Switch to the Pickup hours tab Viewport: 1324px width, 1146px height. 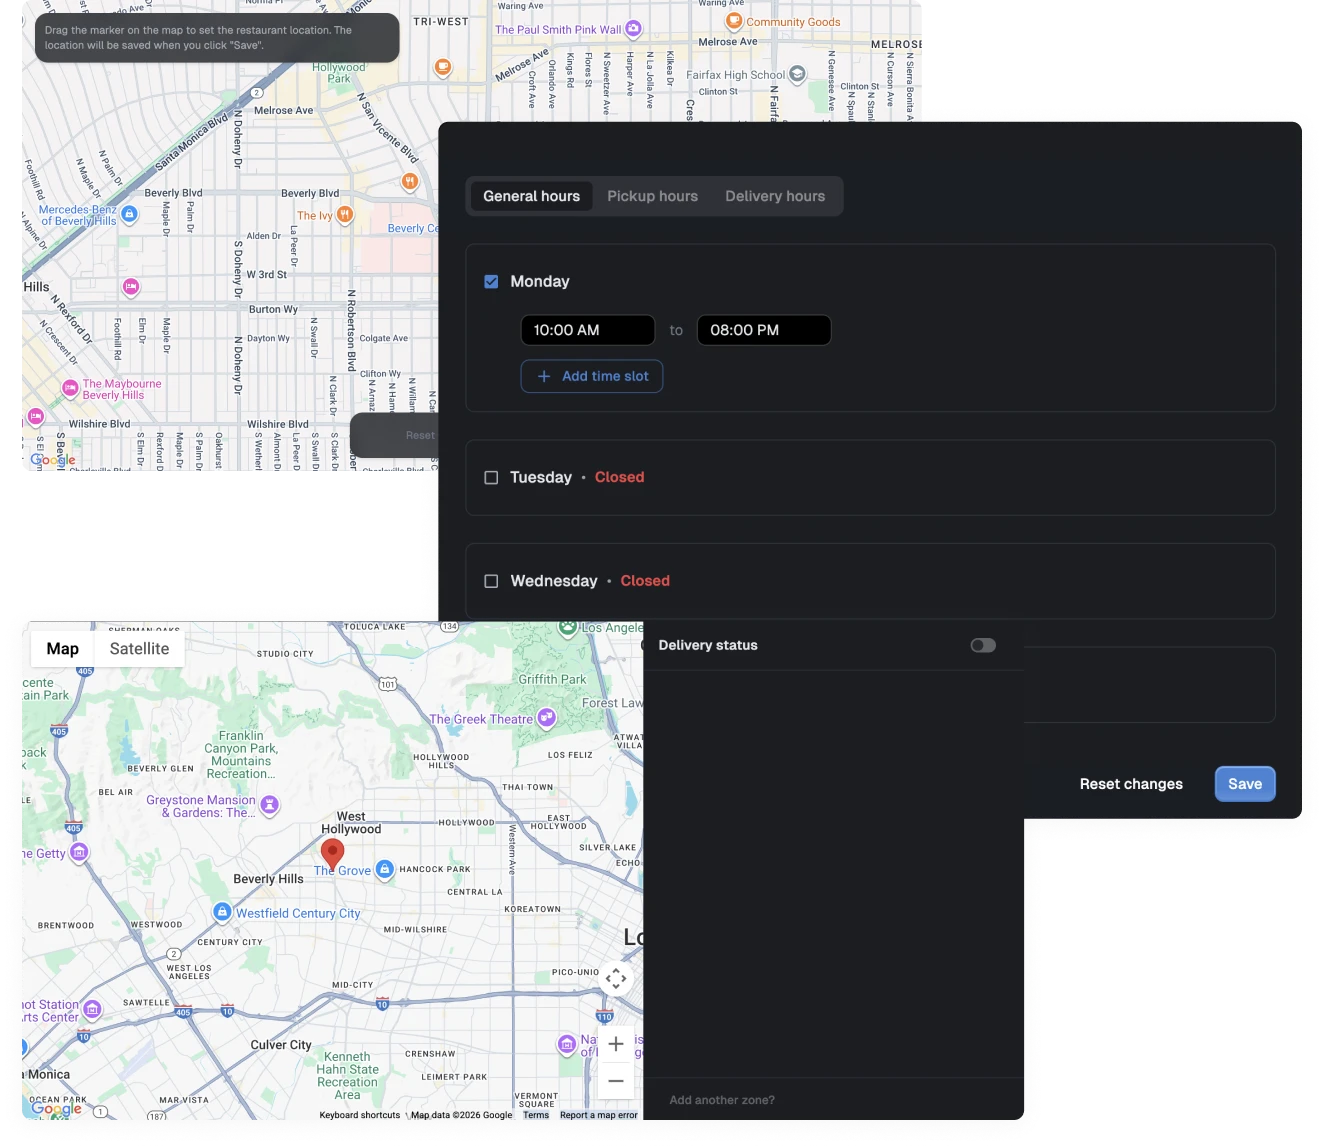(x=652, y=196)
